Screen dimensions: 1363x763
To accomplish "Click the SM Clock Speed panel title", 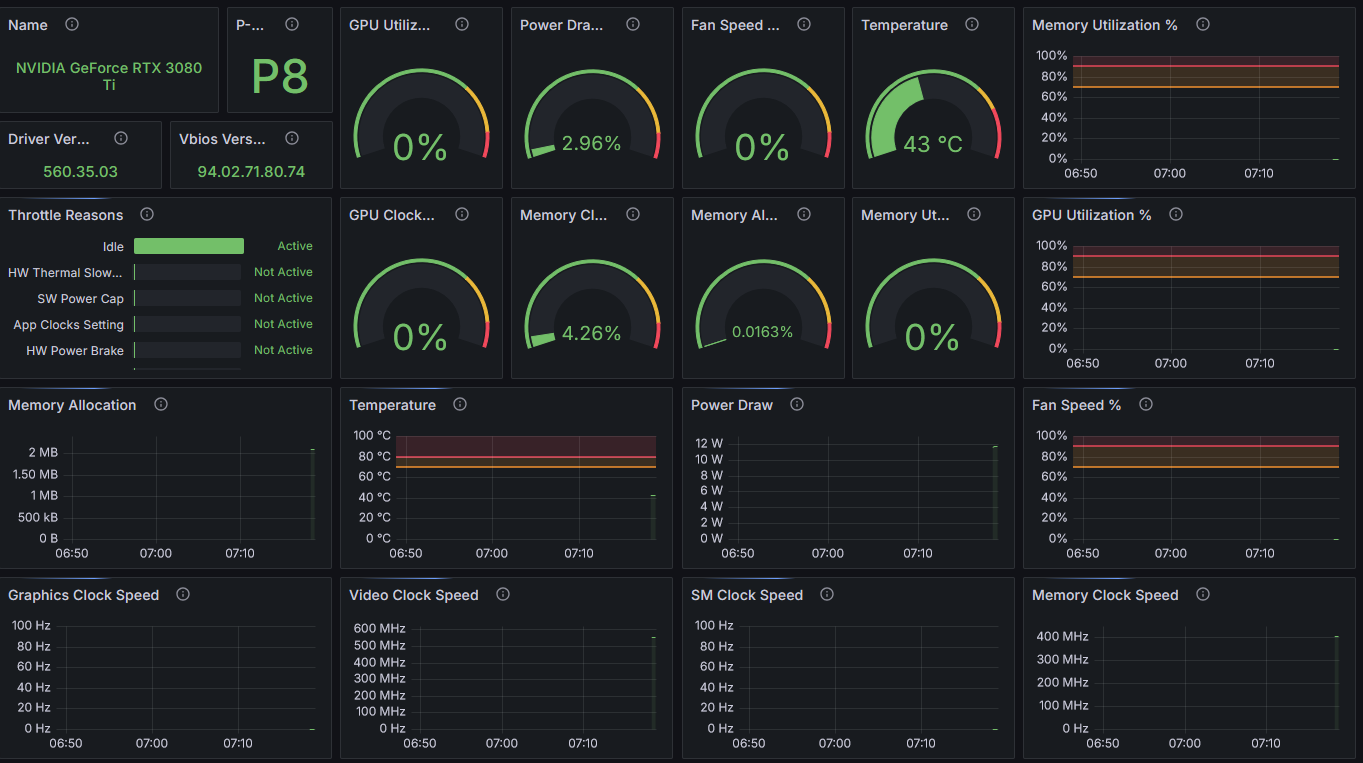I will [746, 594].
